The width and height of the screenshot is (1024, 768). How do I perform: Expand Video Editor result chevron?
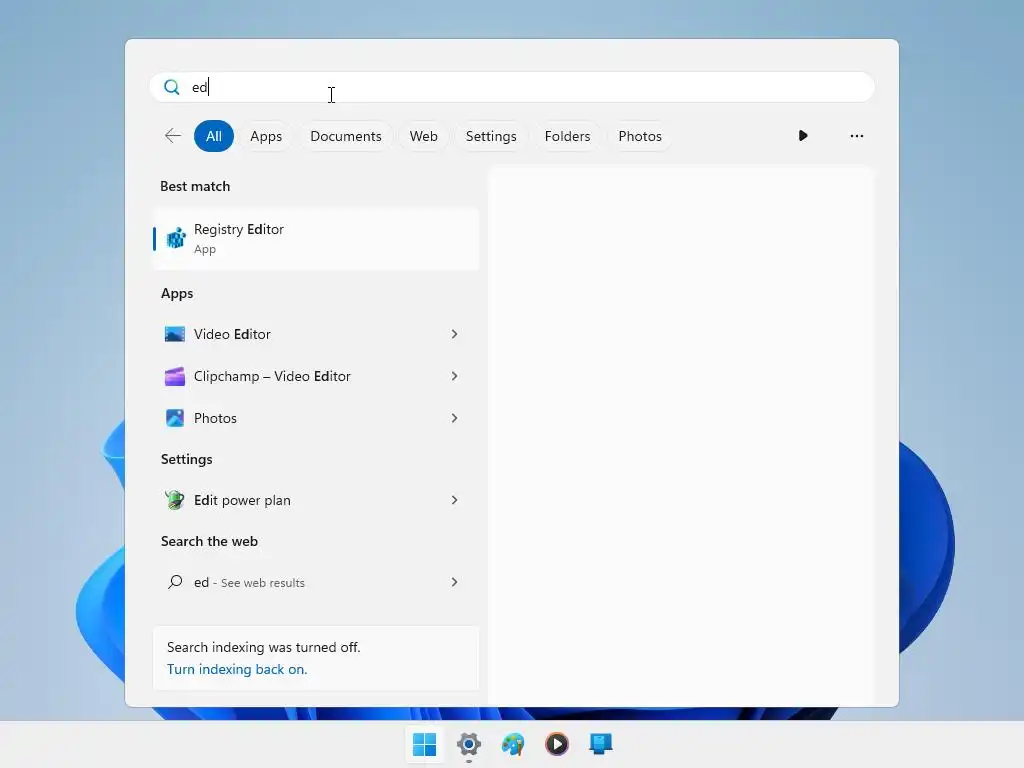click(455, 334)
